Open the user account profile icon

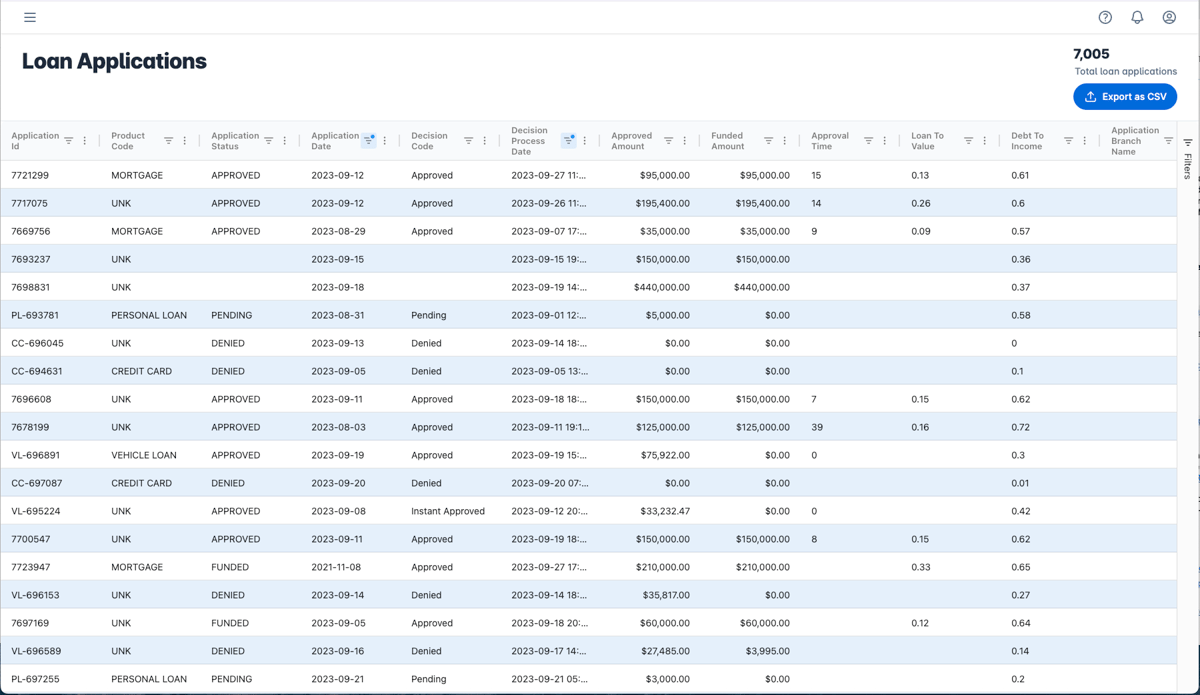click(1169, 17)
